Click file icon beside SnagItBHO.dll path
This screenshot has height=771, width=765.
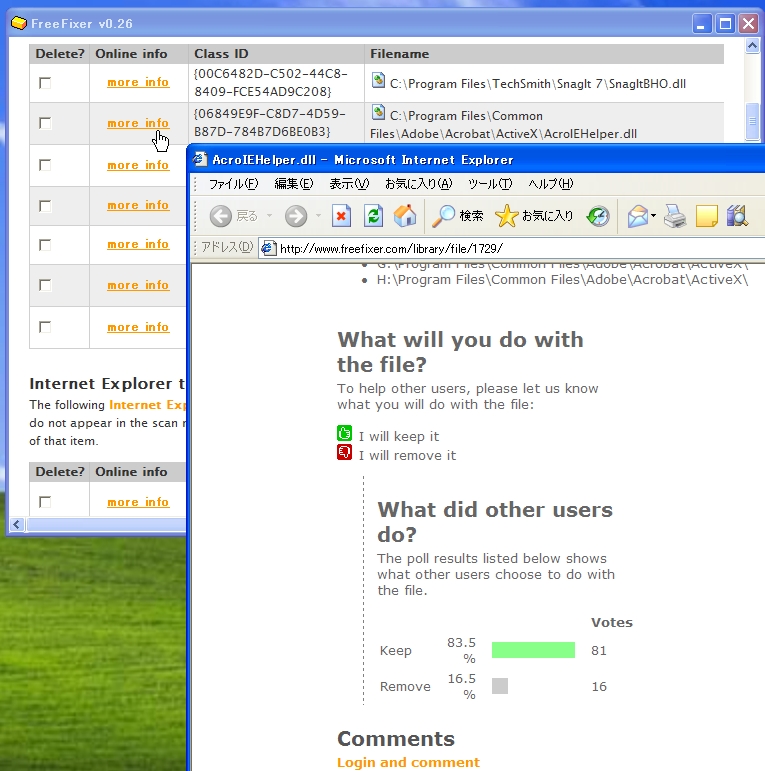pyautogui.click(x=378, y=80)
